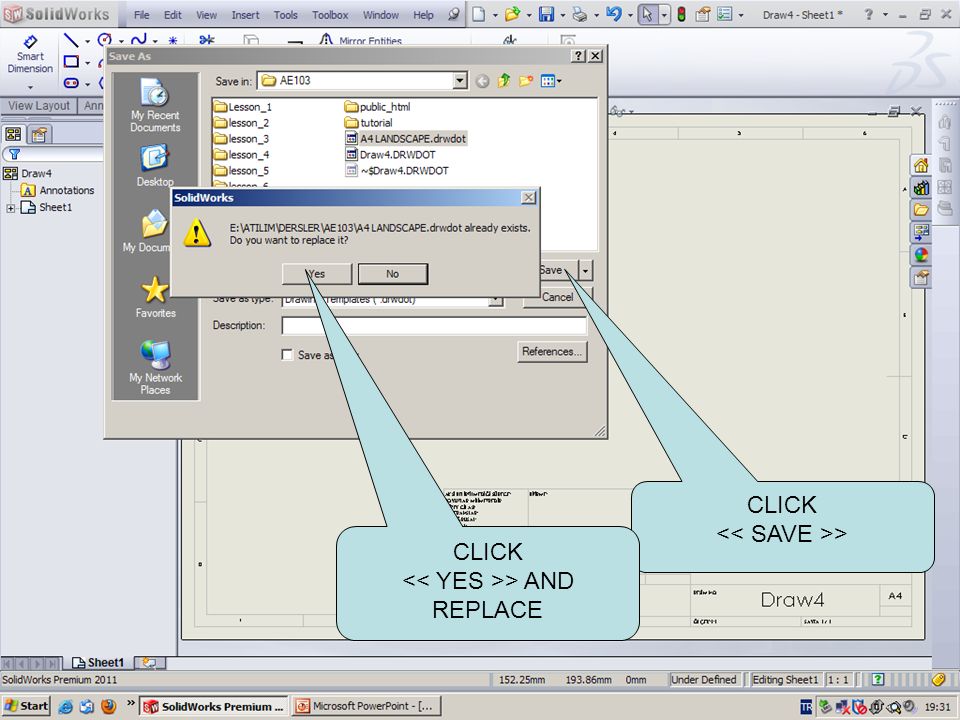Open the Save button dropdown arrow
Screen dimensions: 960x720
tap(586, 270)
